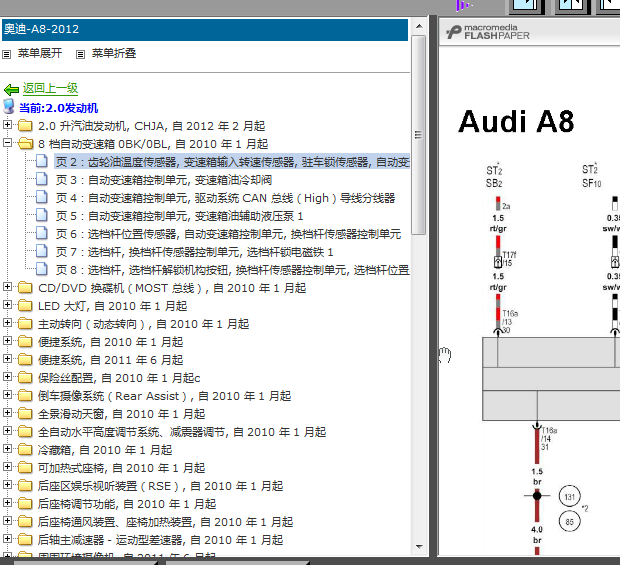The width and height of the screenshot is (620, 565).
Task: Click the icon beside 菜单折叠
Action: click(x=80, y=54)
